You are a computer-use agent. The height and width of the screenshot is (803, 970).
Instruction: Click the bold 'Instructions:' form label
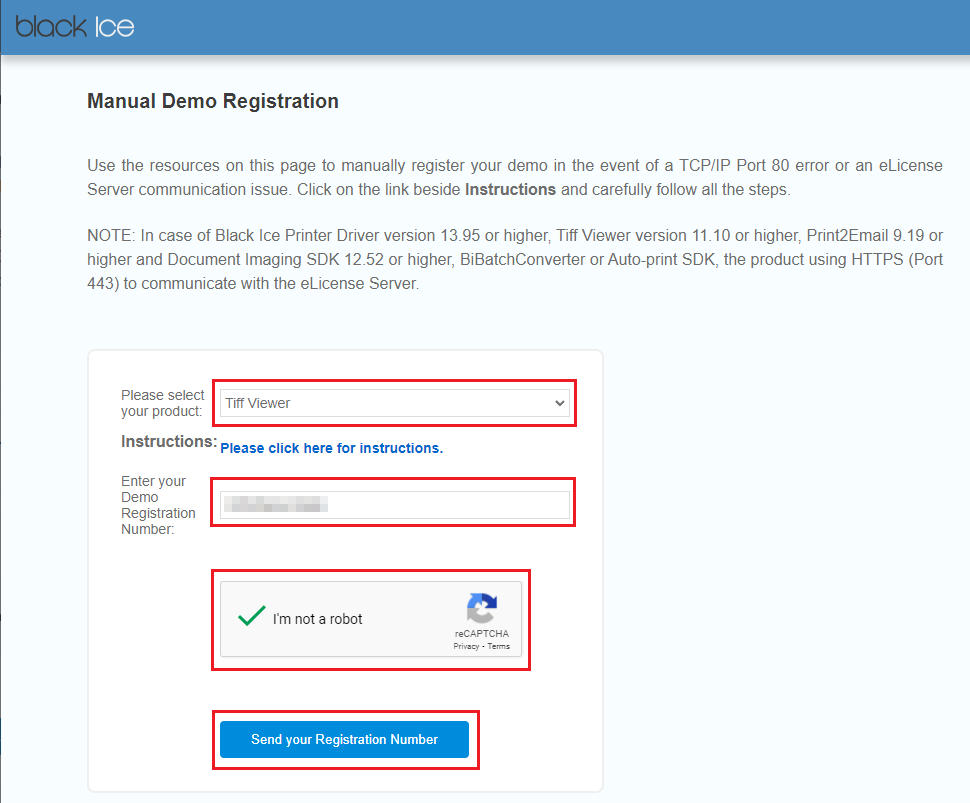tap(169, 441)
